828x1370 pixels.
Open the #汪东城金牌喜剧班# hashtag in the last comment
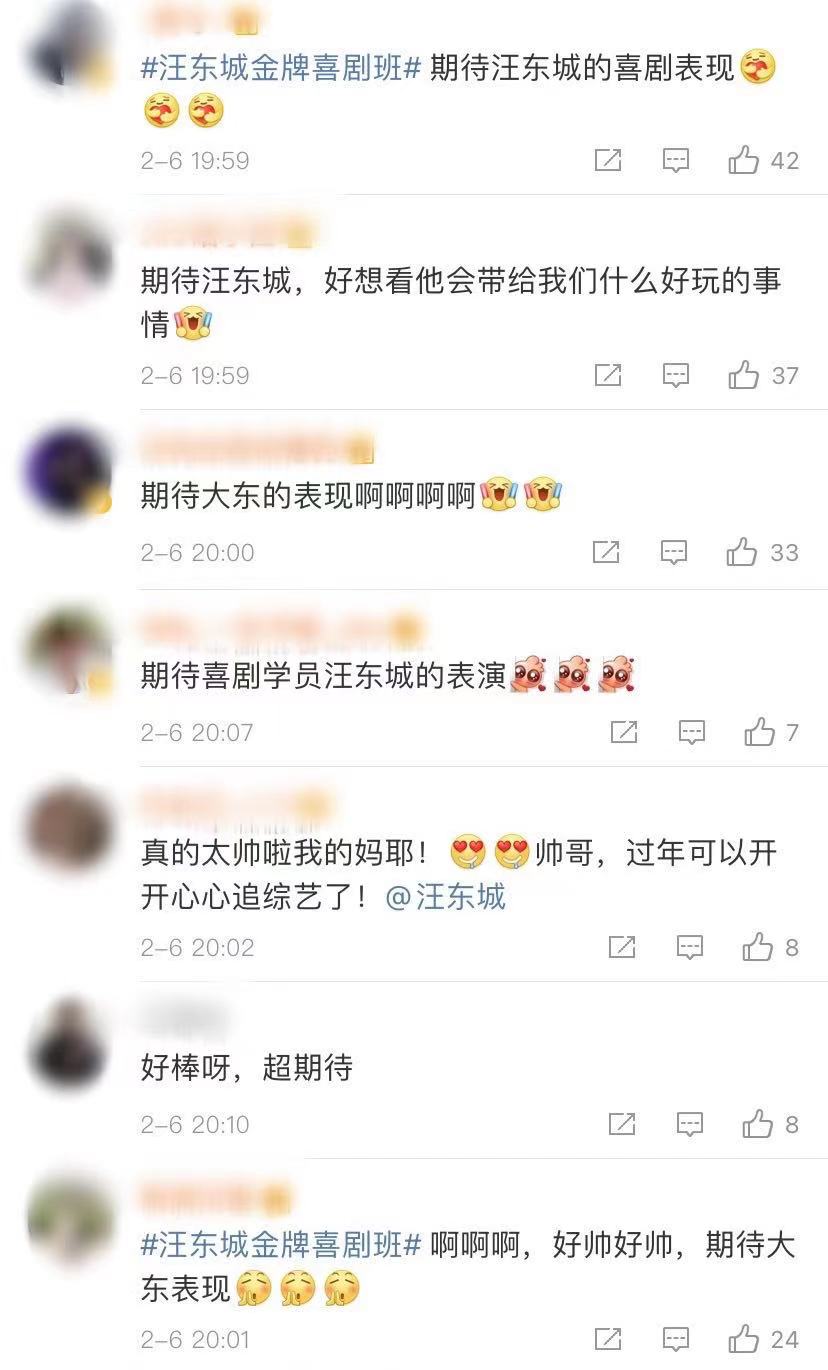pos(281,1245)
